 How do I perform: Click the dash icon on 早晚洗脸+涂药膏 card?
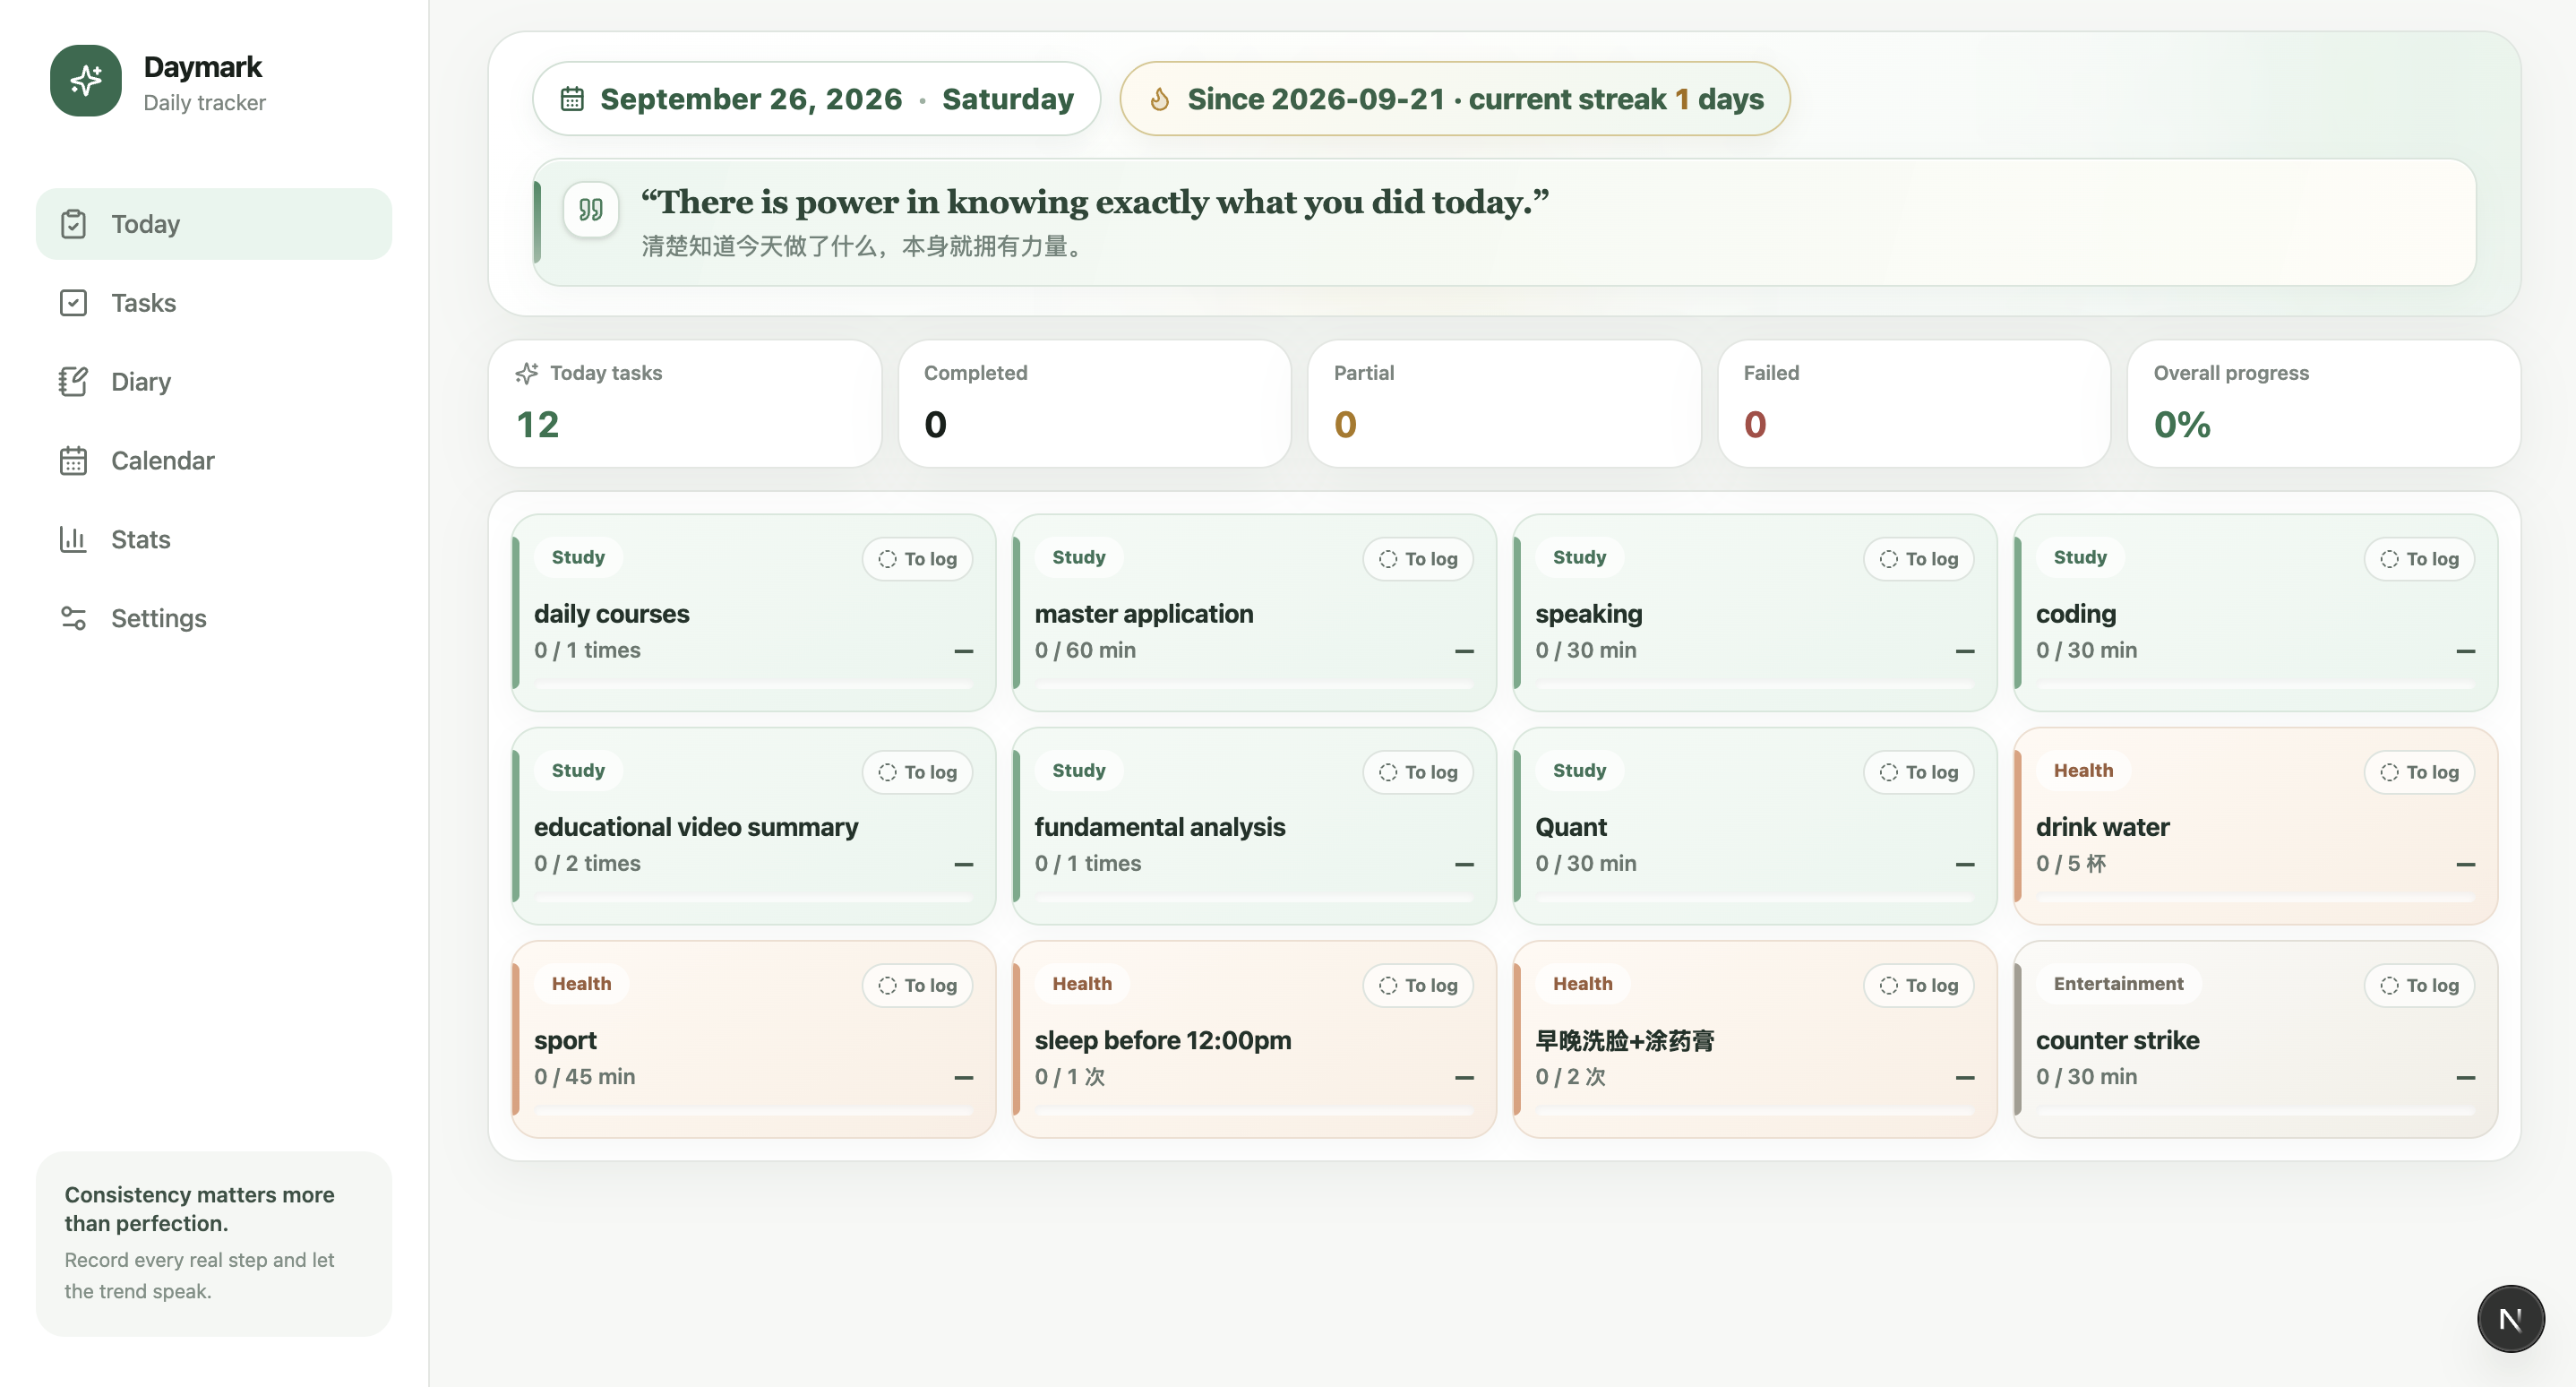click(1965, 1078)
